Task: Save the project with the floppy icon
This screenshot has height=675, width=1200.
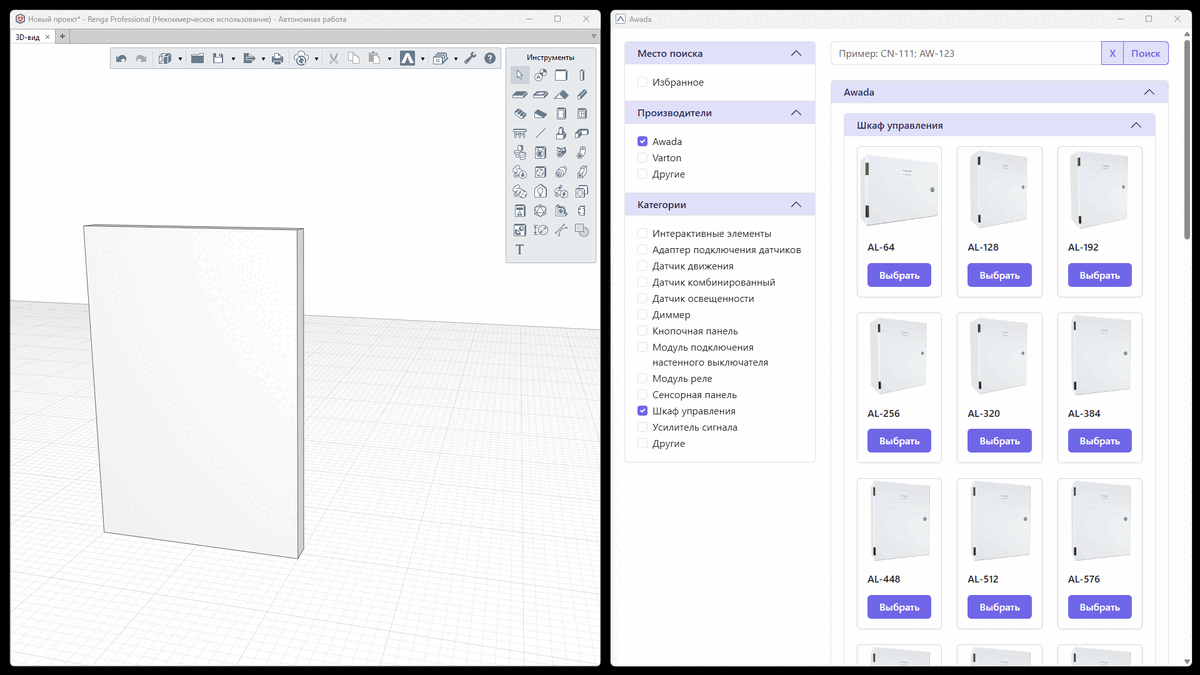Action: tap(219, 59)
